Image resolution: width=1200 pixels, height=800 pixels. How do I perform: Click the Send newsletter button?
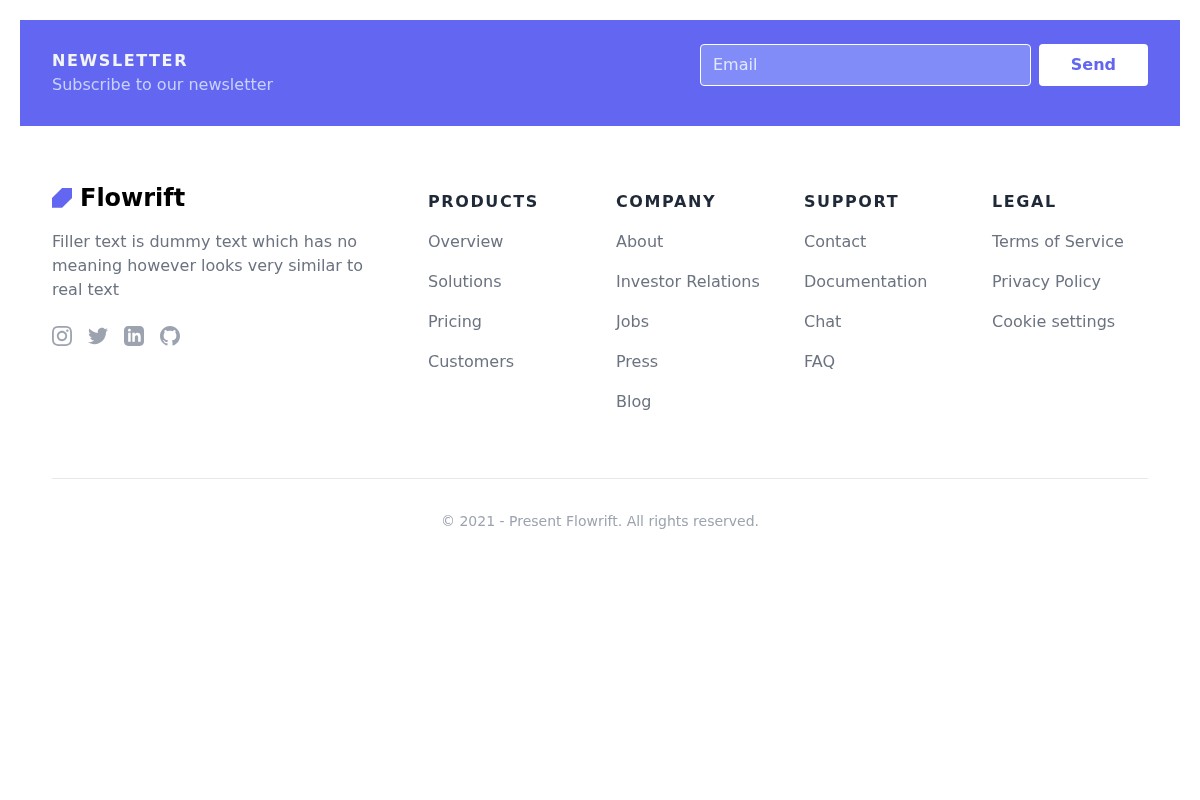1093,64
